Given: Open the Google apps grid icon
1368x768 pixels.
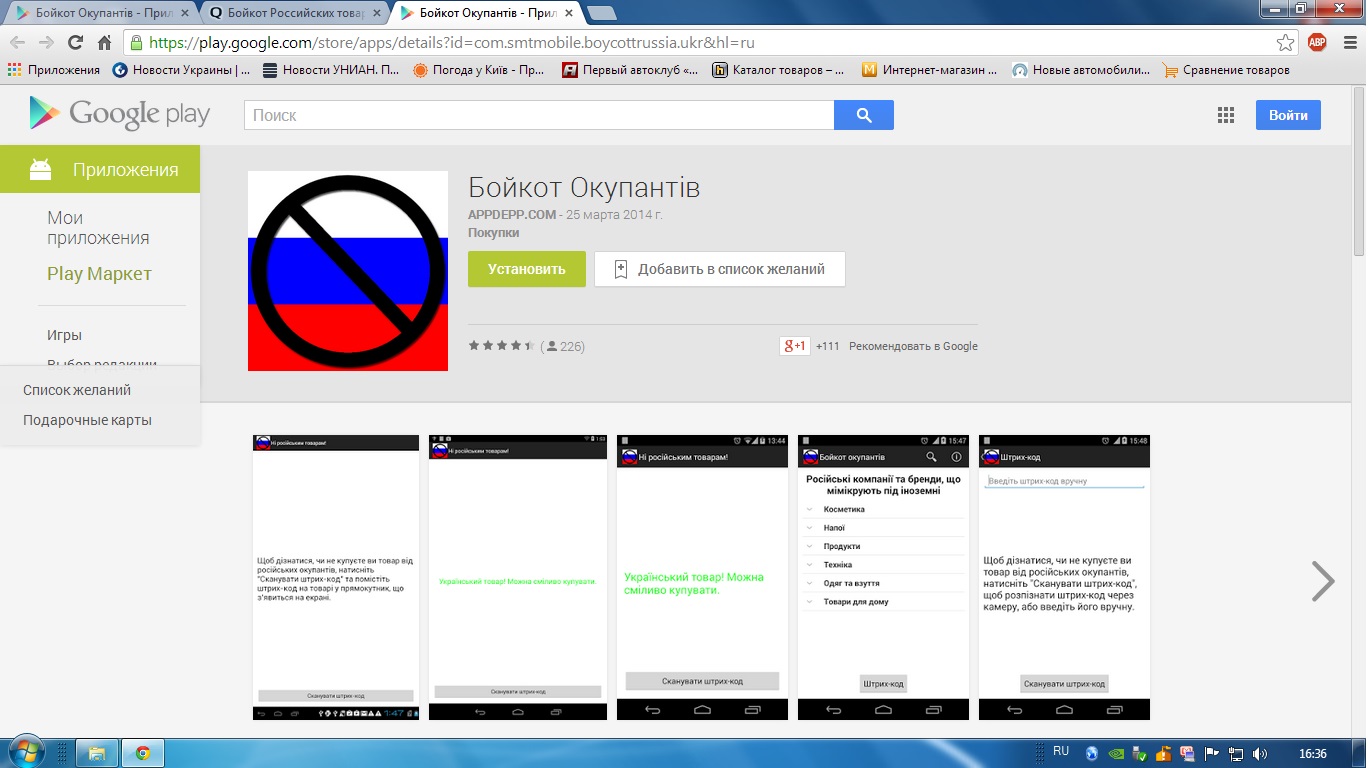Looking at the screenshot, I should tap(1226, 115).
